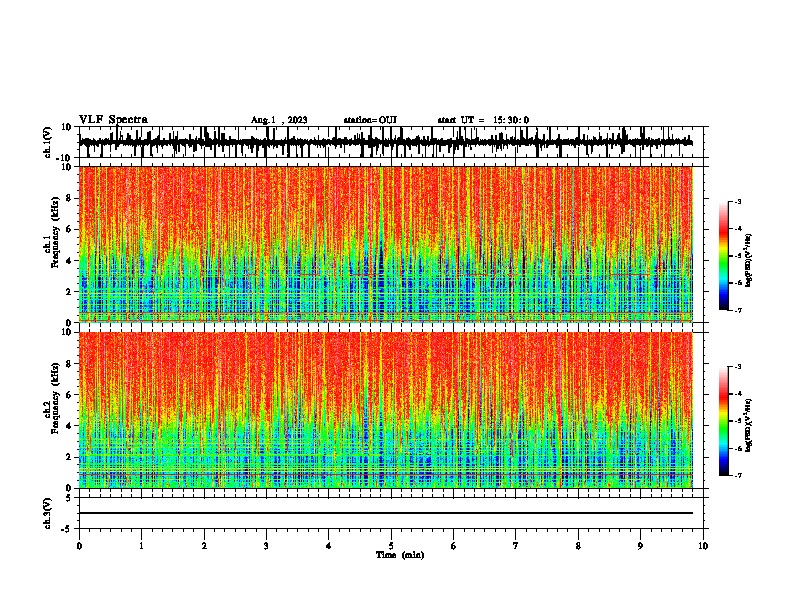Click the "start UT = 15:30: 0" label
This screenshot has width=792, height=612.
[x=483, y=120]
